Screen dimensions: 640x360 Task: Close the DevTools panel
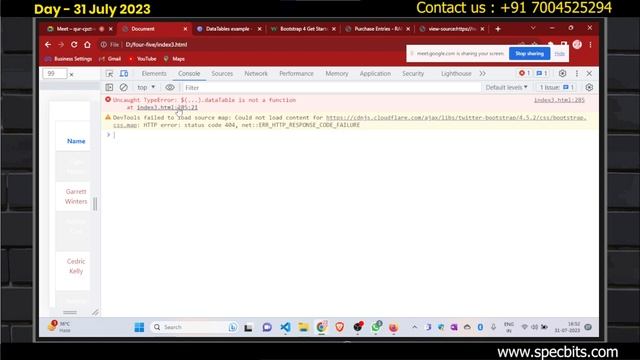589,73
